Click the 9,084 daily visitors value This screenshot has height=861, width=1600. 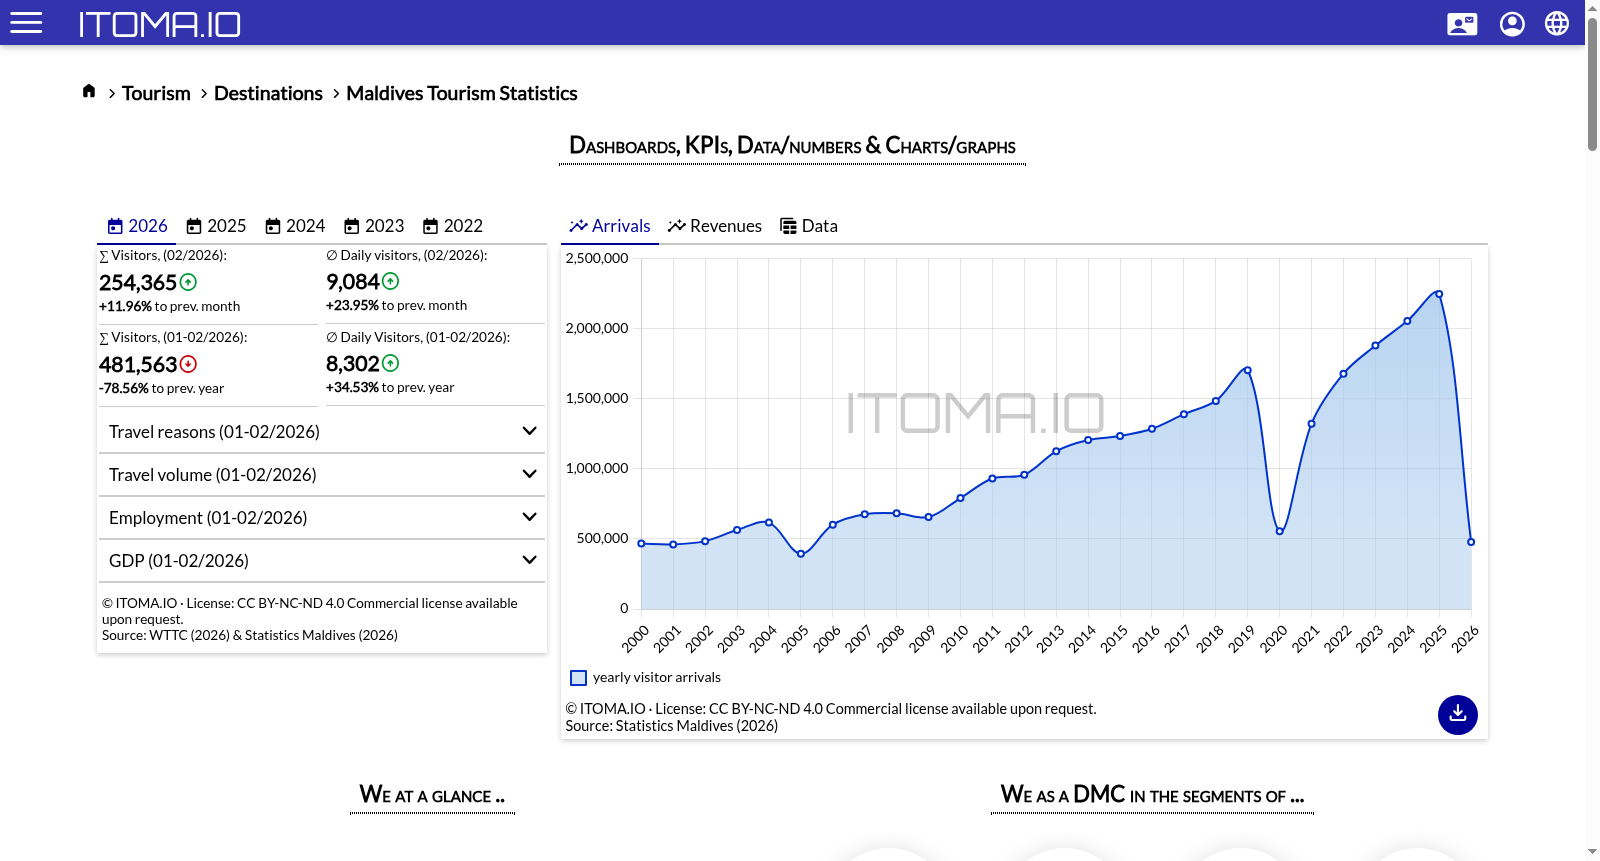[x=353, y=282]
